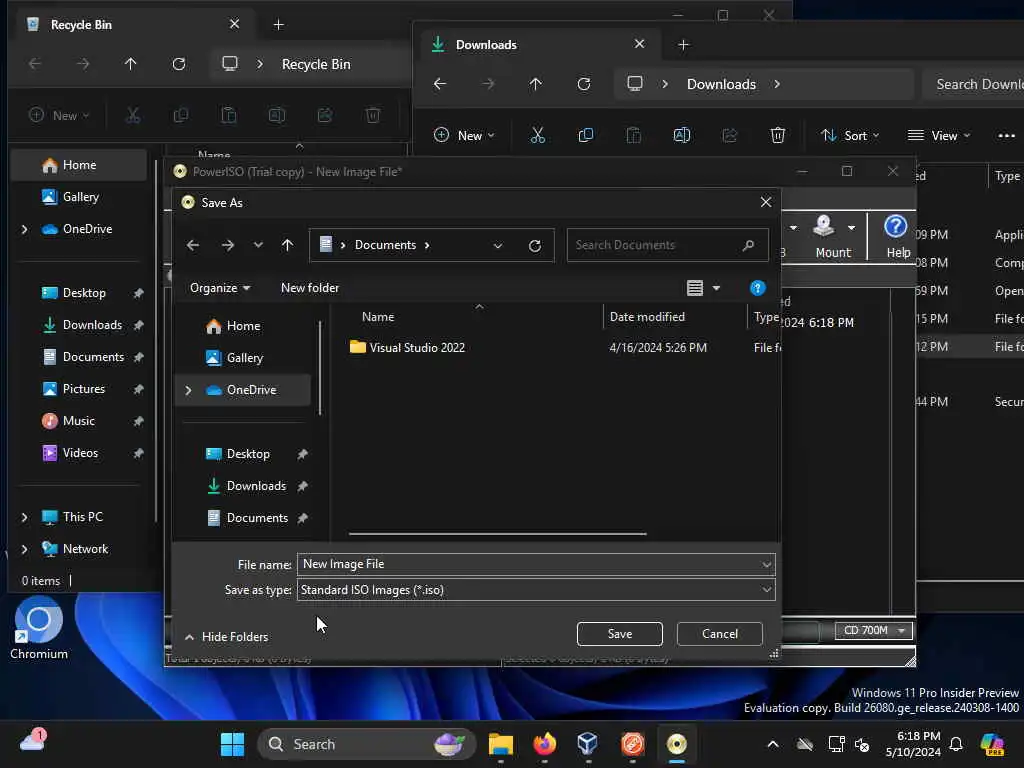Click the Save button in Save As dialog
The height and width of the screenshot is (768, 1024).
(x=619, y=633)
